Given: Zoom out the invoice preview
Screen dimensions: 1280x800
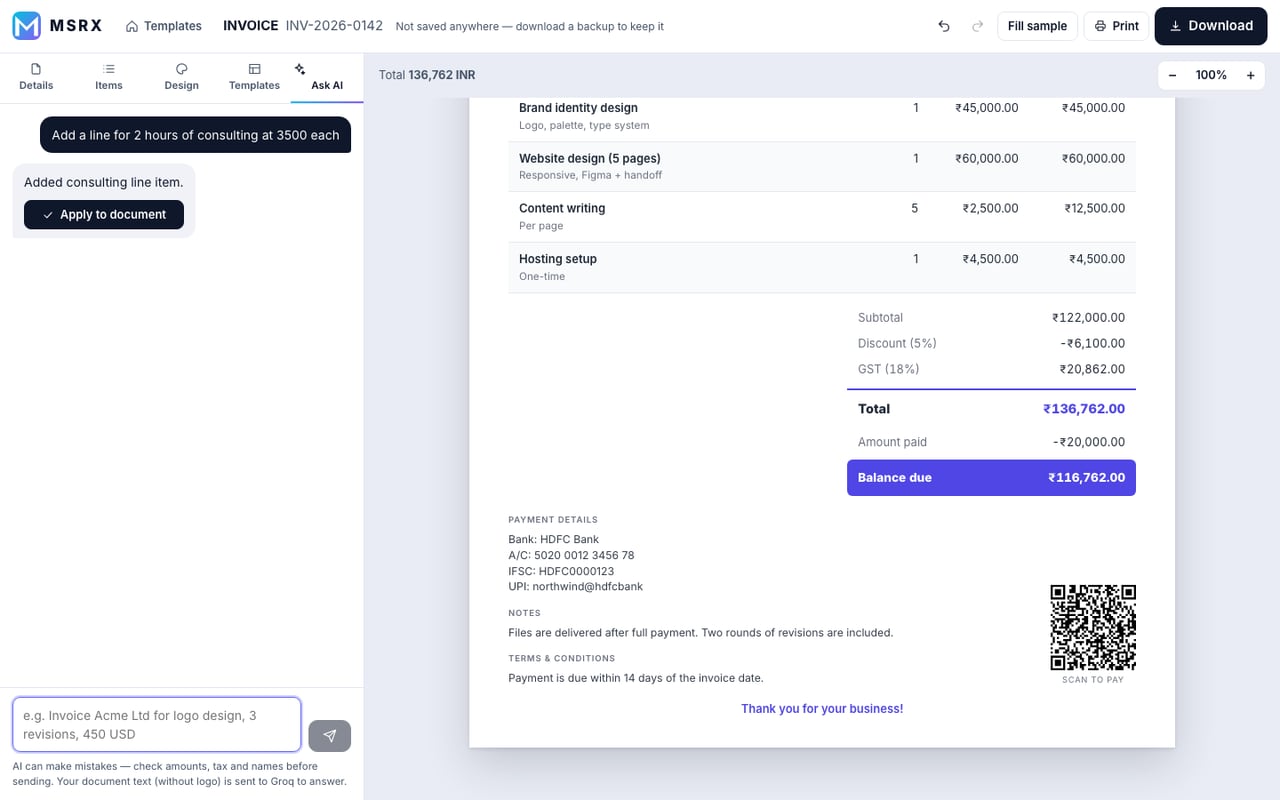Looking at the screenshot, I should point(1172,75).
